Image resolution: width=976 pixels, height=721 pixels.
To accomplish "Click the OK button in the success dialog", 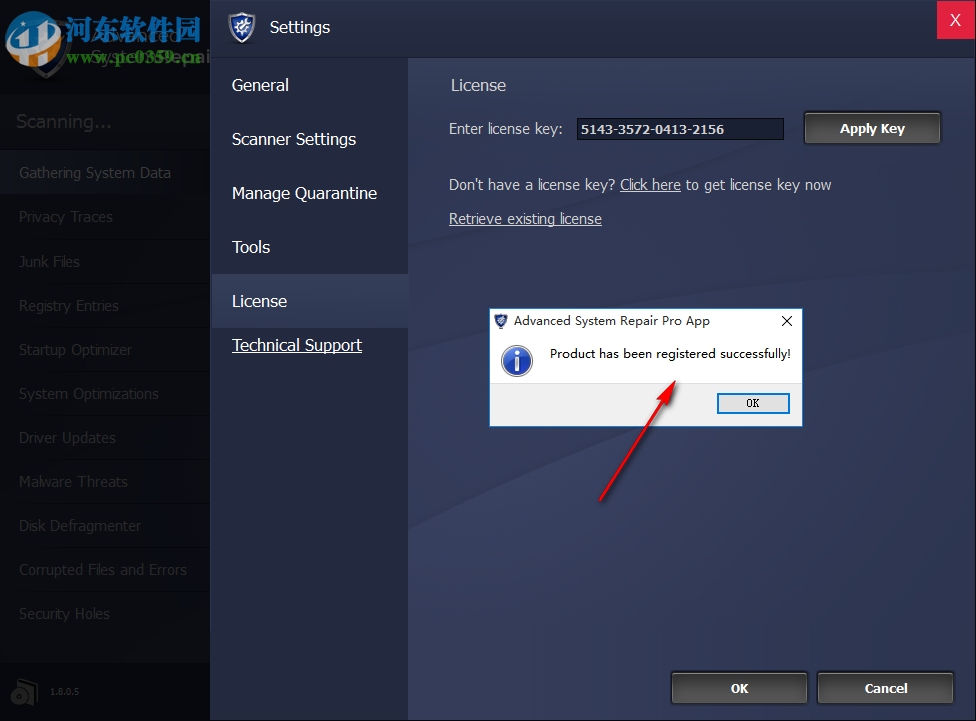I will point(753,402).
